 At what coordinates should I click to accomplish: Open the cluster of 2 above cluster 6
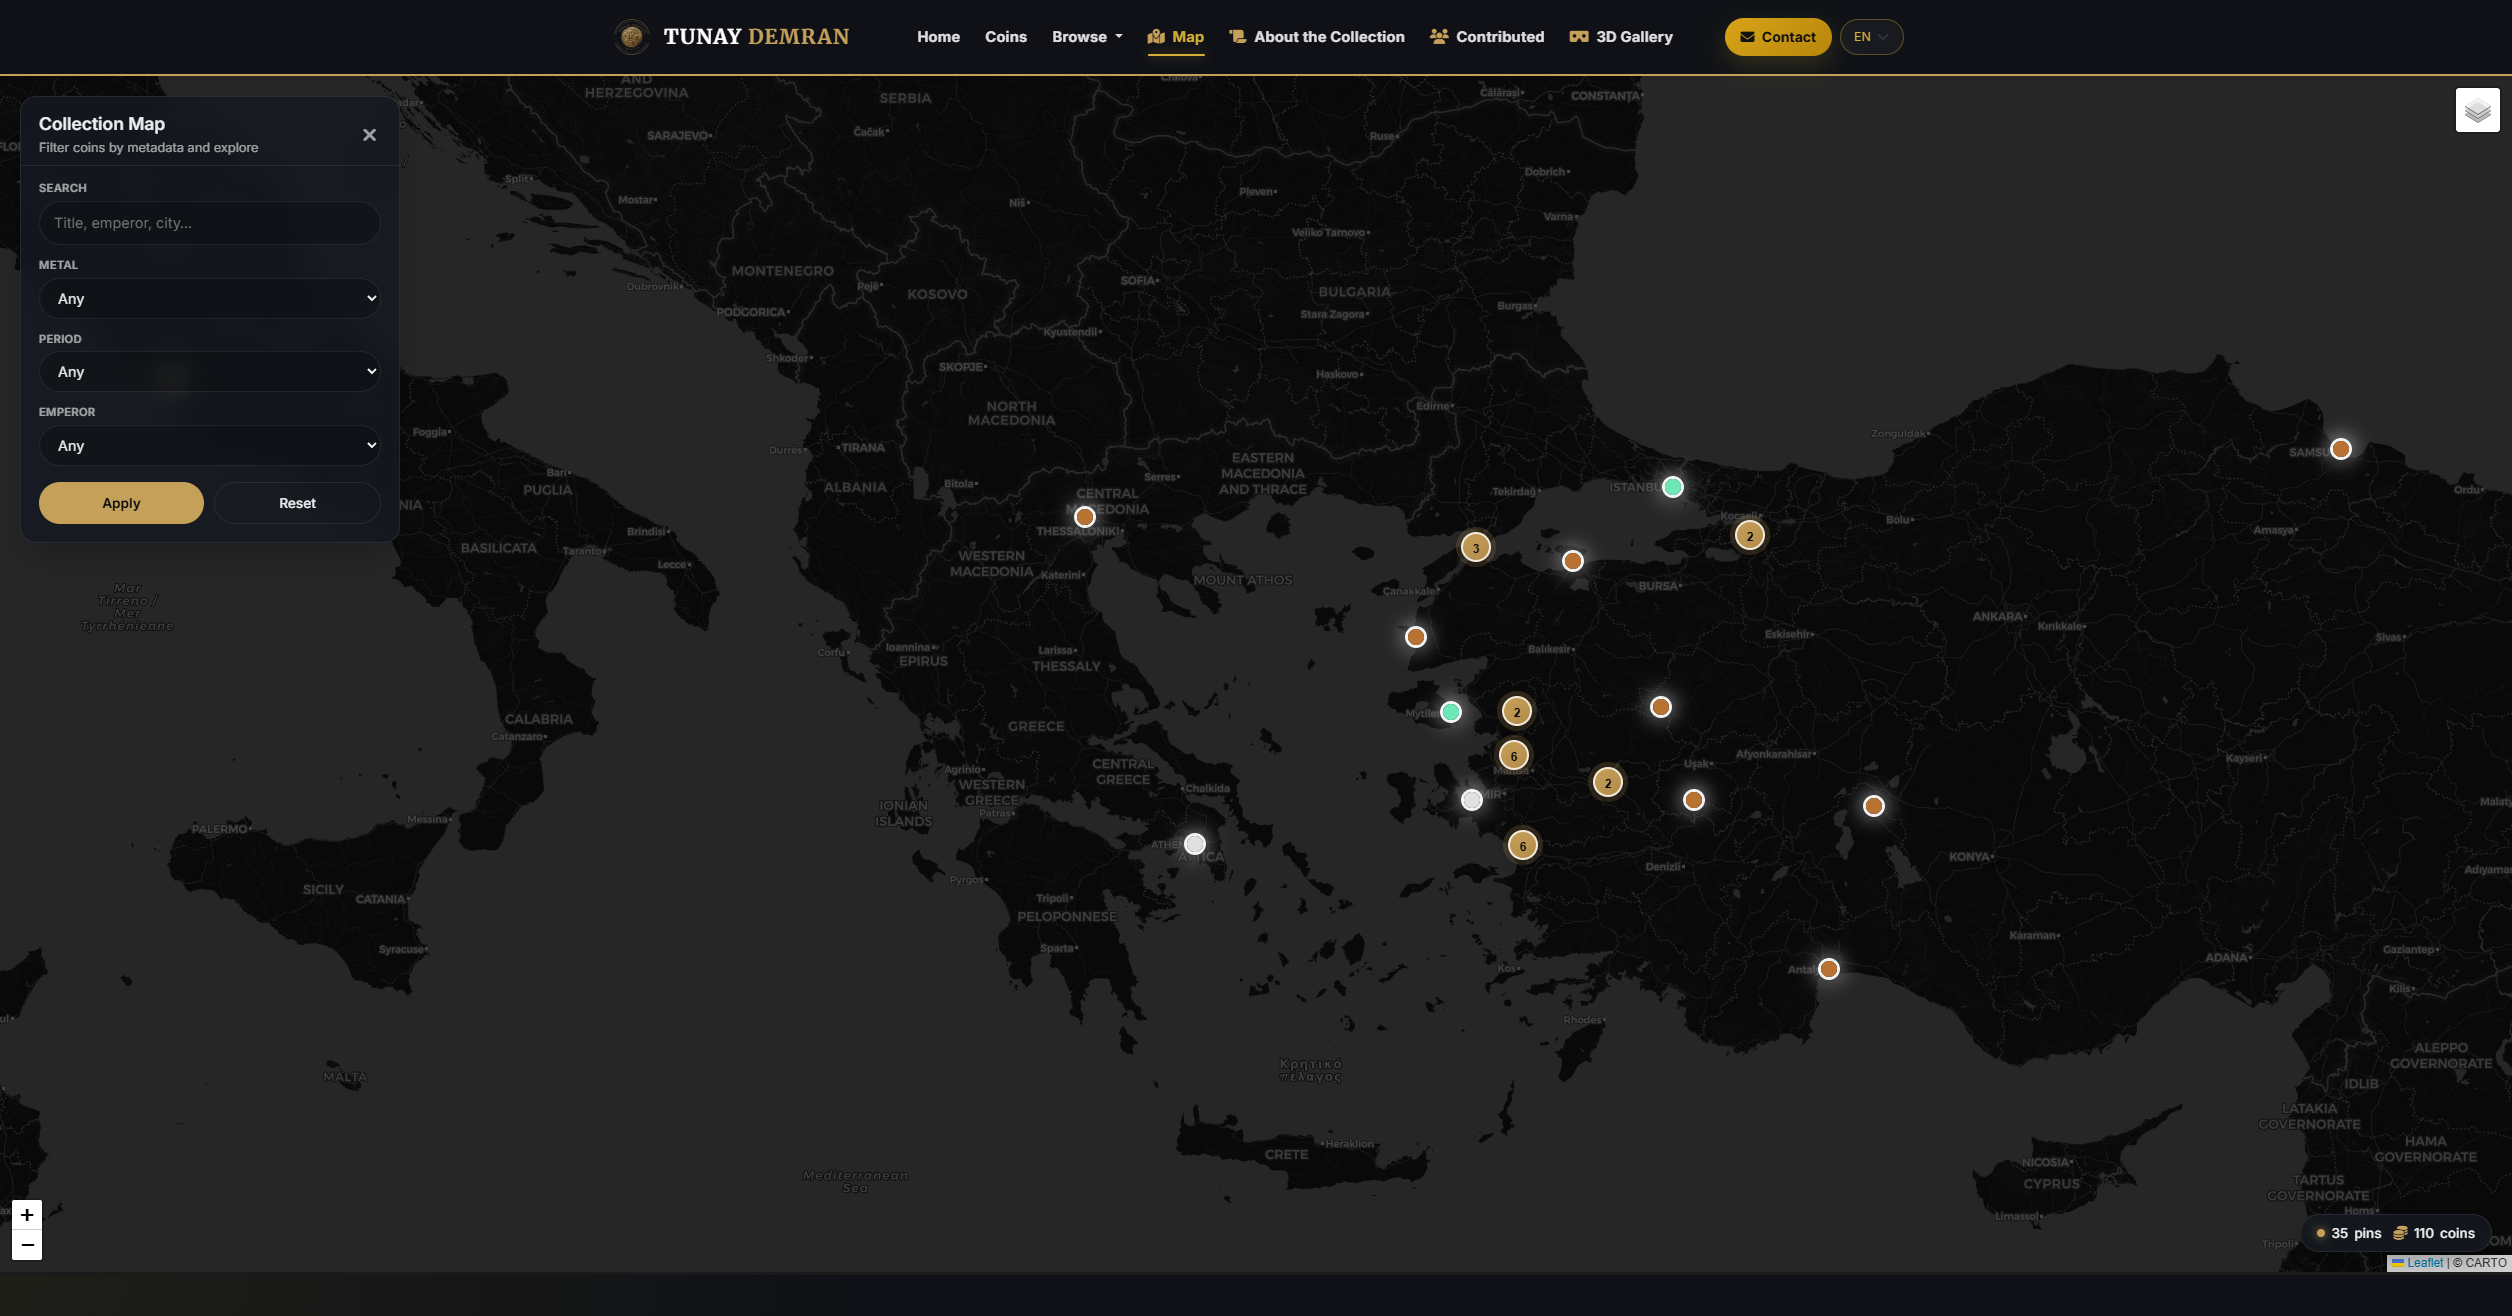point(1516,712)
